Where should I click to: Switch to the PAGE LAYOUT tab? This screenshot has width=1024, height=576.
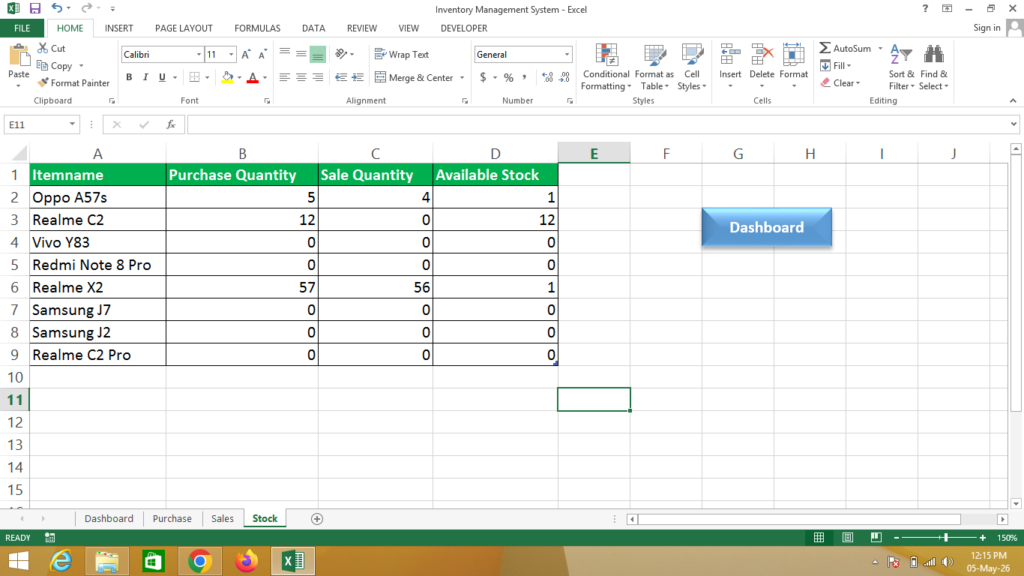coord(184,28)
